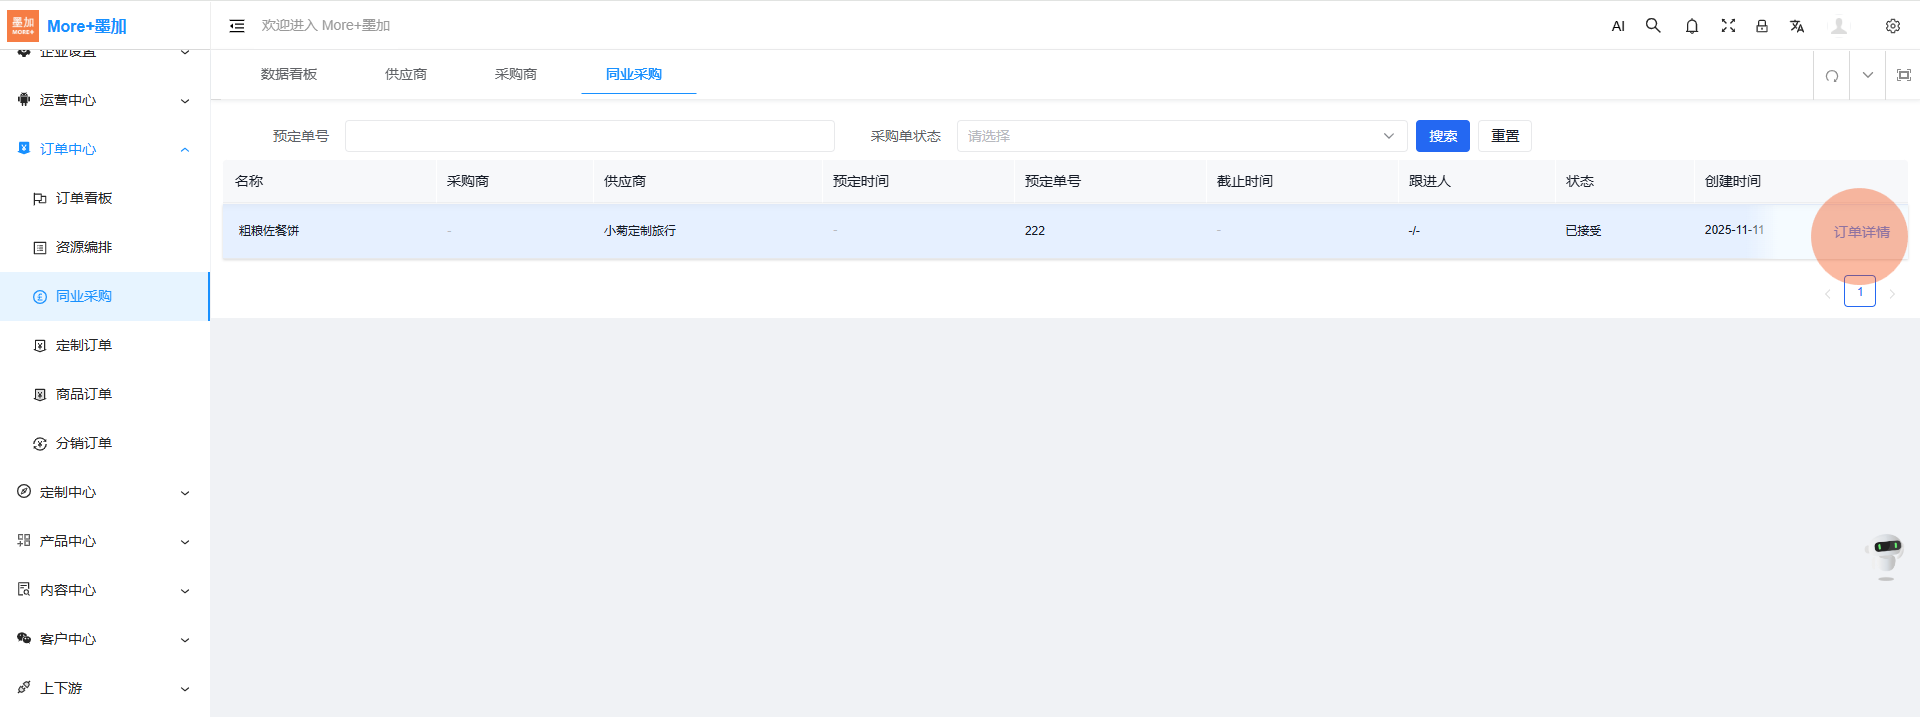Image resolution: width=1920 pixels, height=717 pixels.
Task: Click the refresh page icon in tab bar
Action: [1832, 76]
